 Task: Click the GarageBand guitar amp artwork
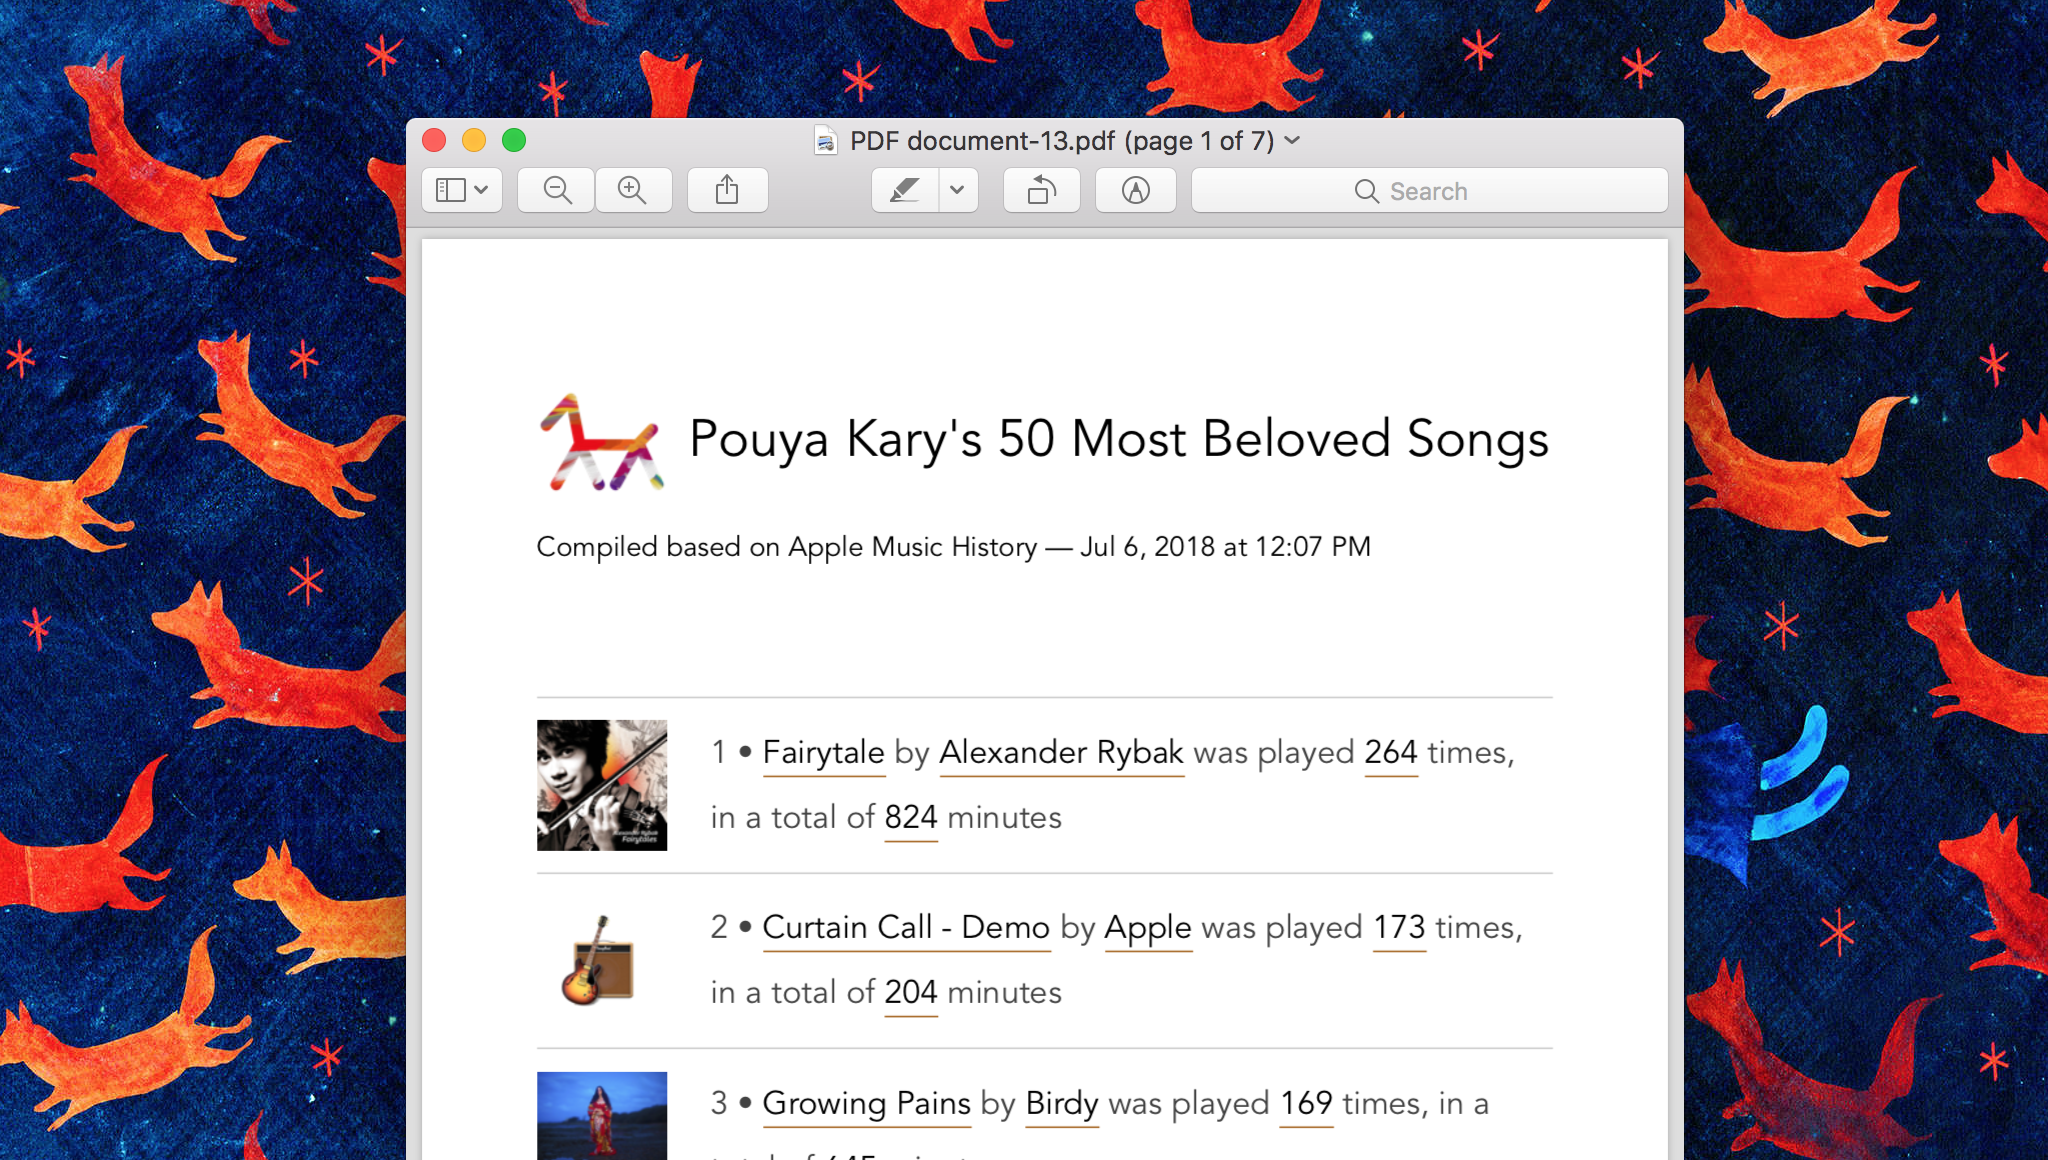point(598,960)
